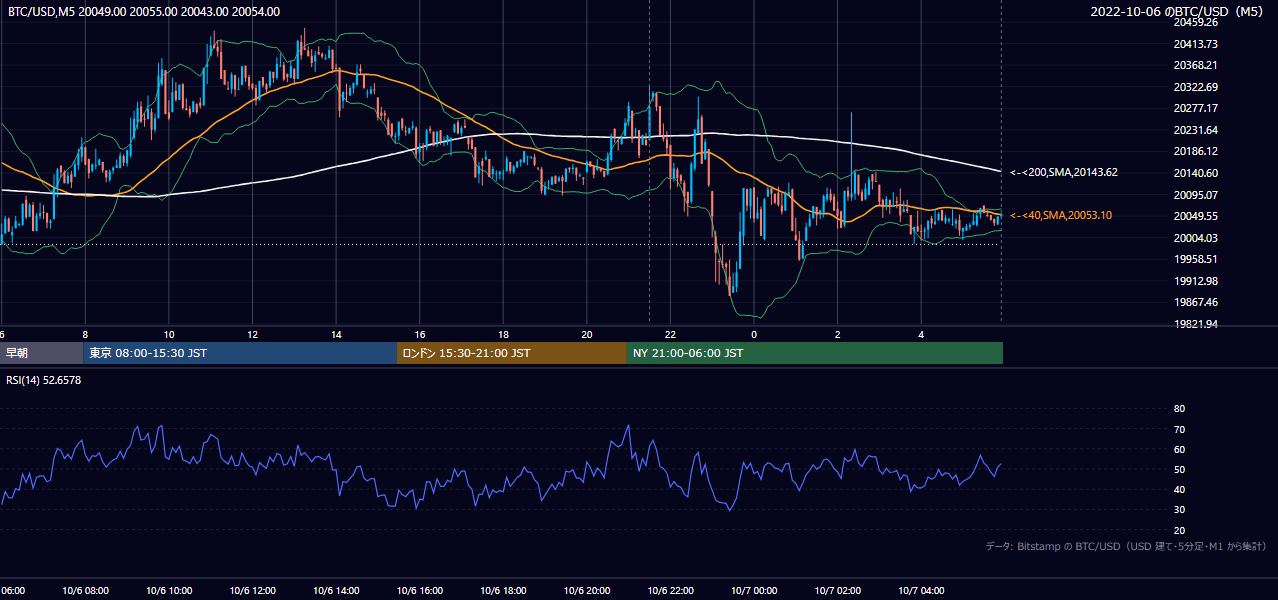Screen dimensions: 1278x600
Task: Click the 10/6 18:00 time label
Action: pyautogui.click(x=503, y=591)
